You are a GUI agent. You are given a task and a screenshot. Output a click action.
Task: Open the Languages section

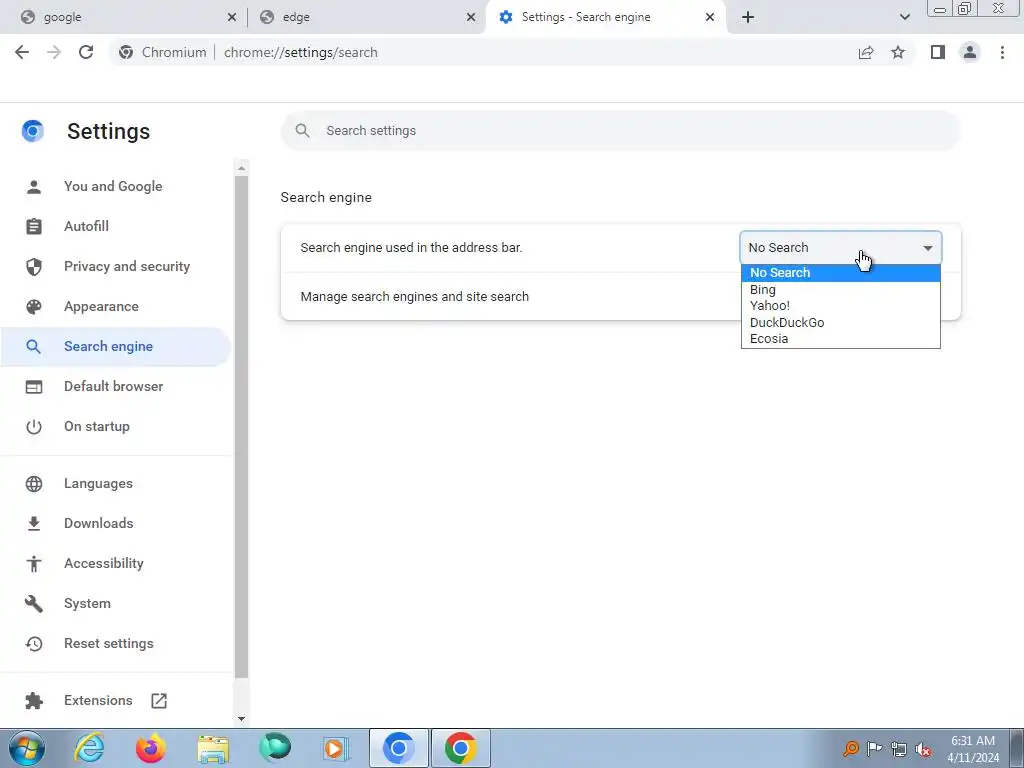(x=116, y=483)
